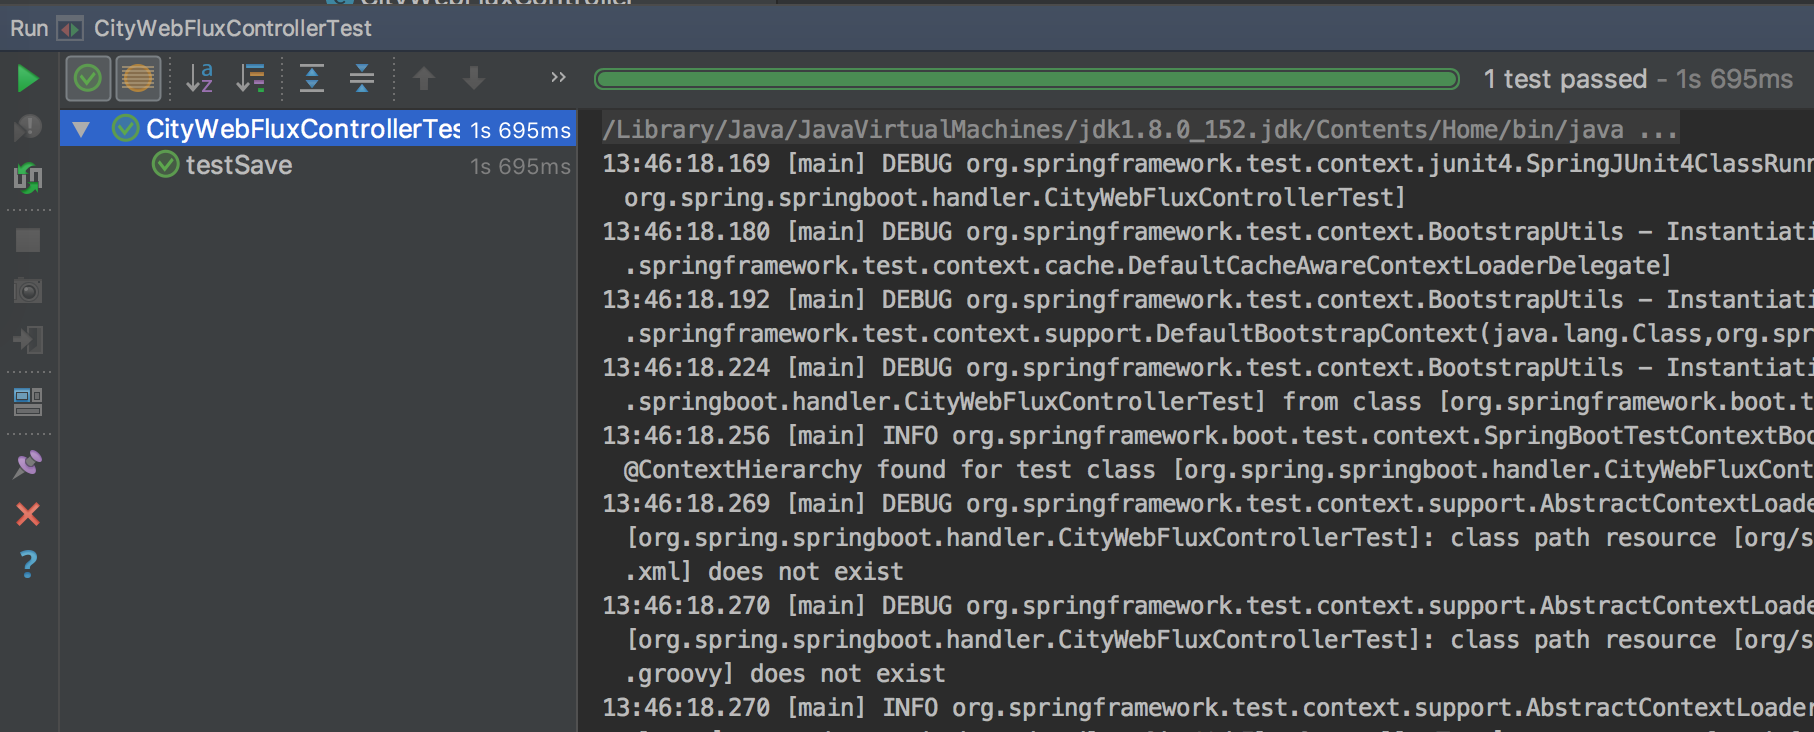Toggle alphabetical sorting of tests
Viewport: 1814px width, 732px height.
pyautogui.click(x=200, y=78)
